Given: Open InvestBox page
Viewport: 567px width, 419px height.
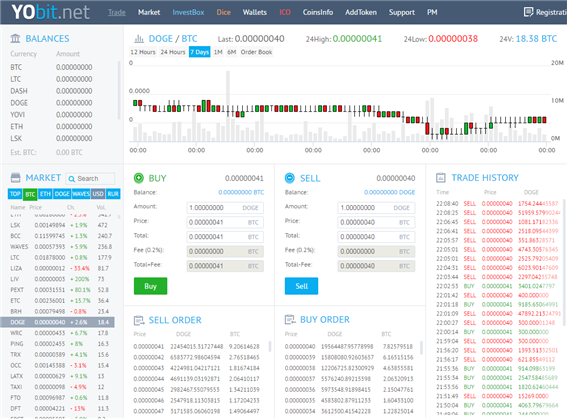Looking at the screenshot, I should click(188, 12).
